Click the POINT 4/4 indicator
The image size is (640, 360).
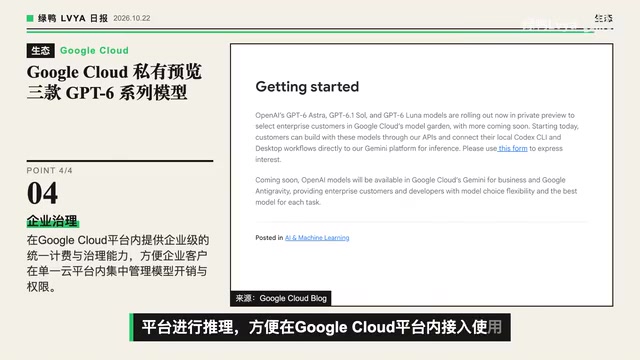click(x=49, y=171)
